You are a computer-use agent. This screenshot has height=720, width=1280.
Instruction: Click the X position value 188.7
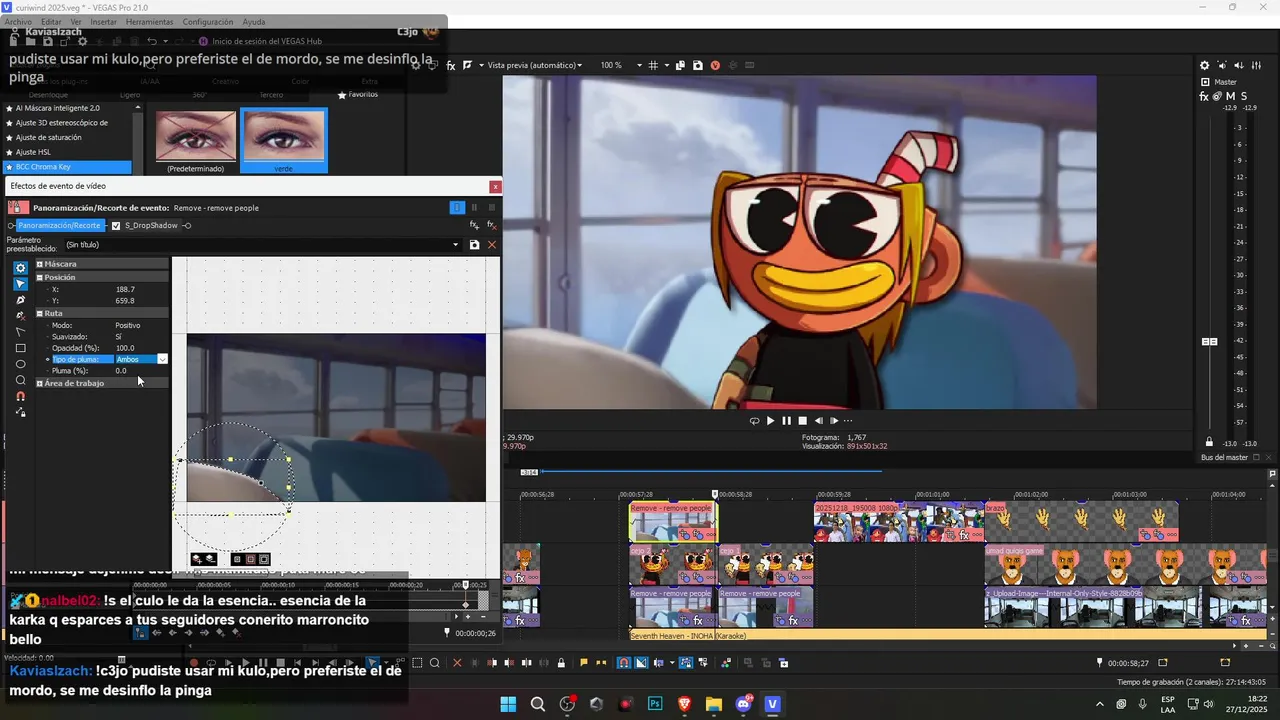tap(125, 289)
